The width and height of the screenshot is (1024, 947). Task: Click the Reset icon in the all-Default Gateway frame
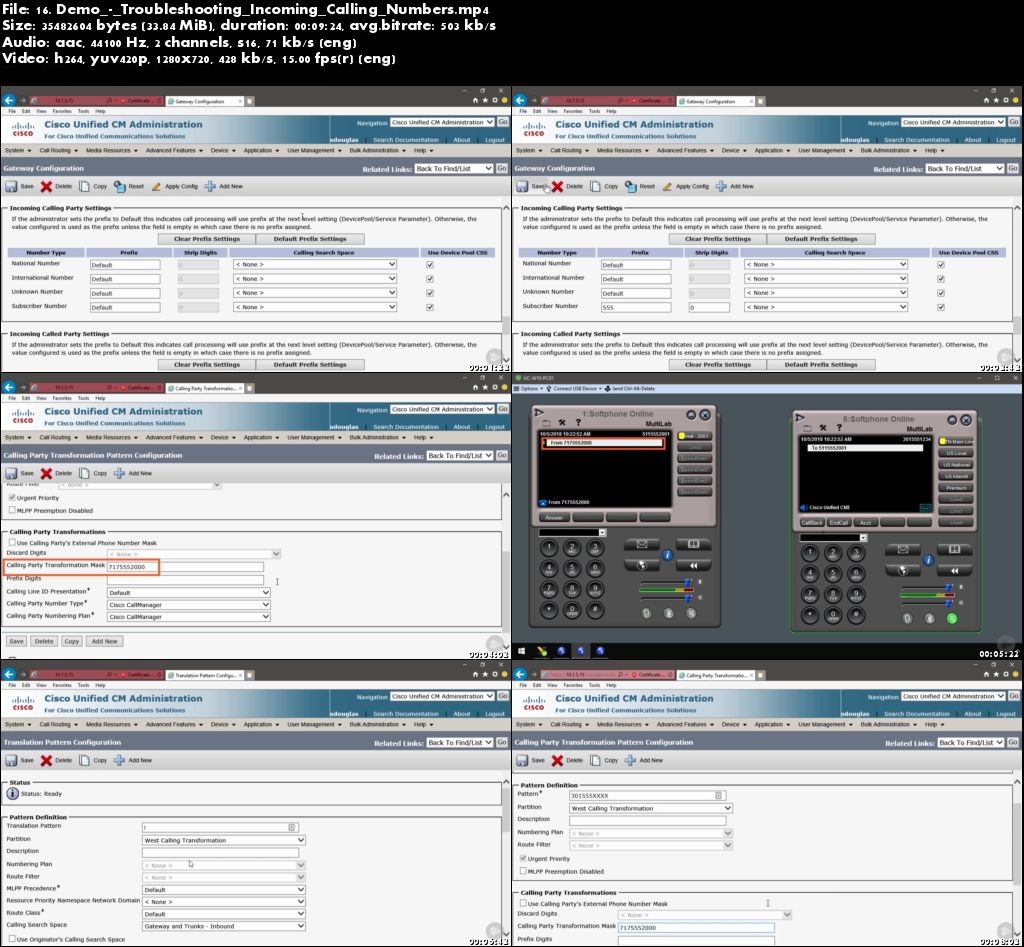pos(120,186)
